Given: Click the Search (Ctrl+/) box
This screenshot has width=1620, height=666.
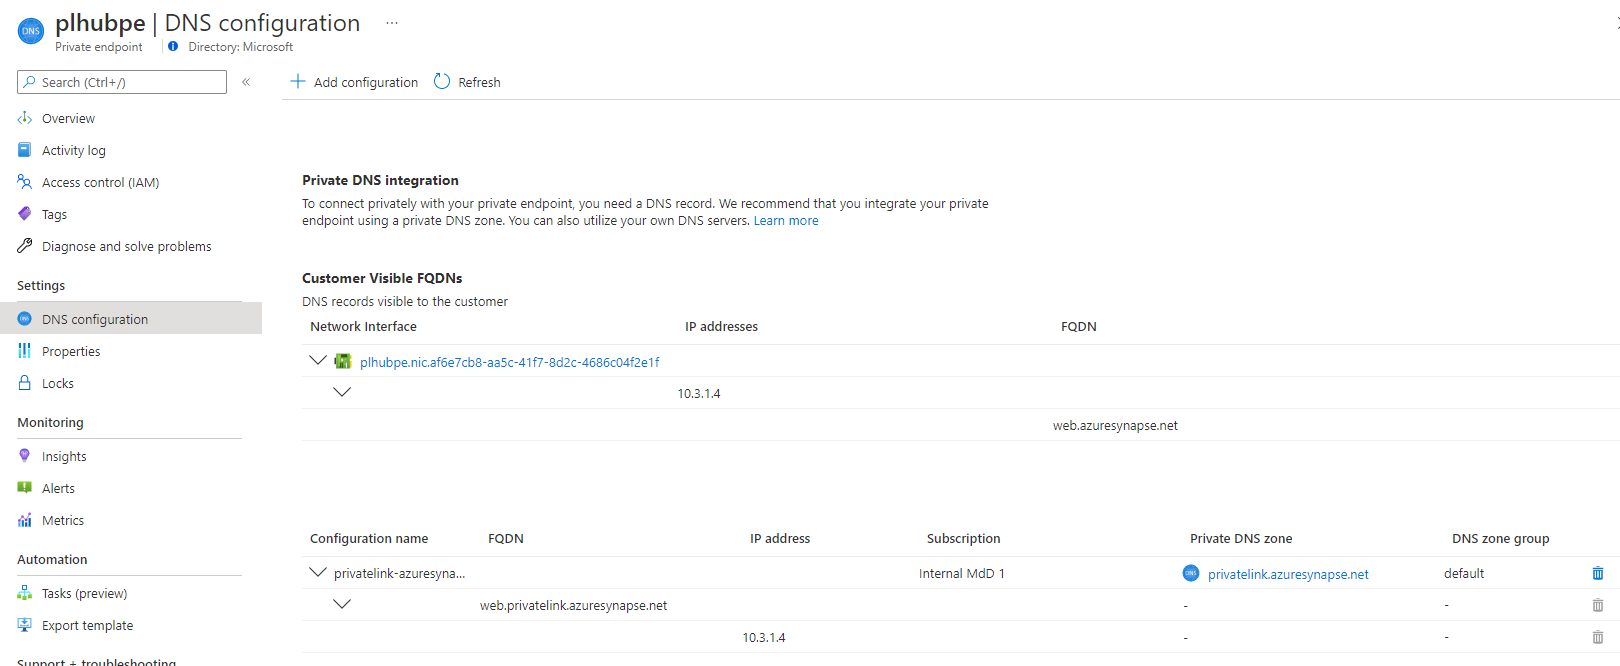Looking at the screenshot, I should 122,82.
